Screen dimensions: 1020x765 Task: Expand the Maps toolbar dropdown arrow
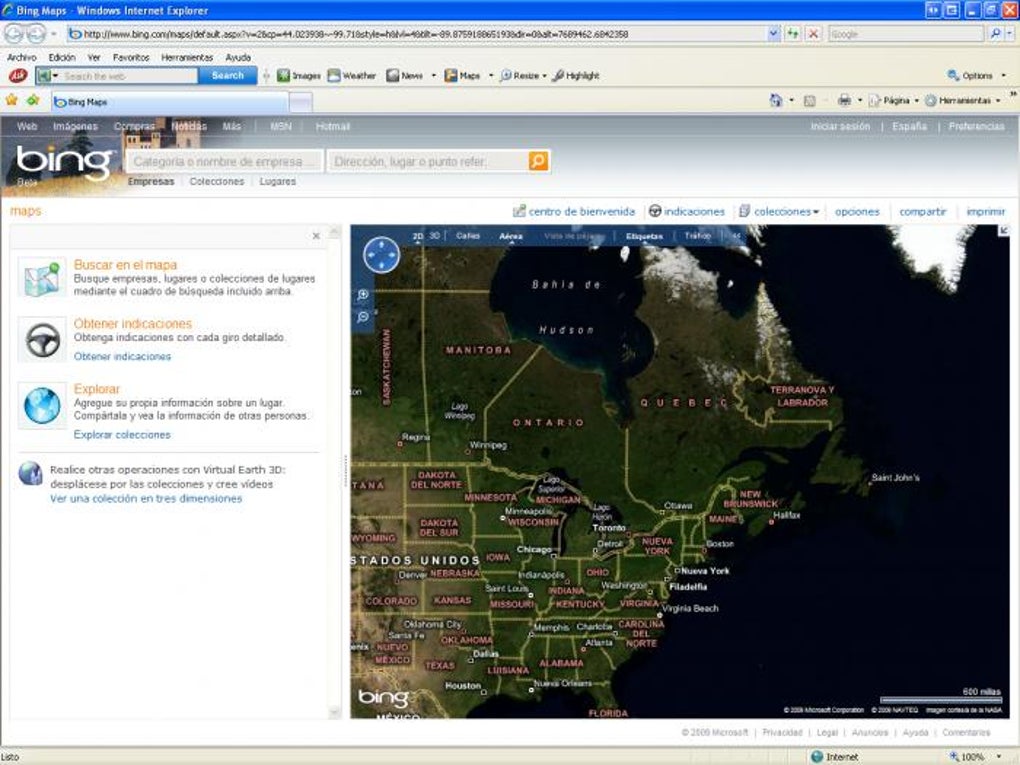coord(491,76)
